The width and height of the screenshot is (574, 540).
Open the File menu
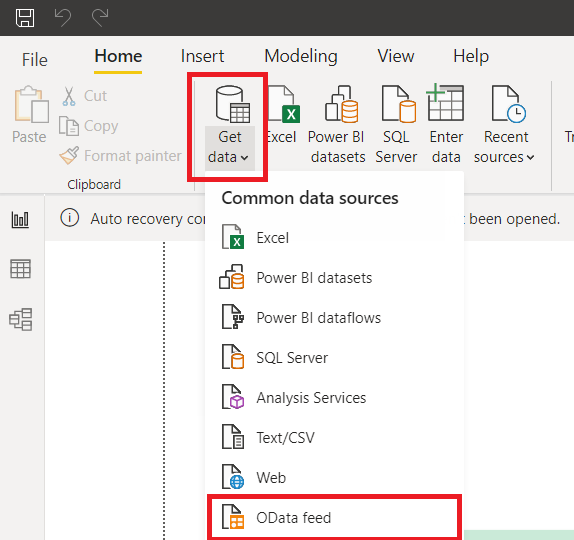(x=34, y=60)
